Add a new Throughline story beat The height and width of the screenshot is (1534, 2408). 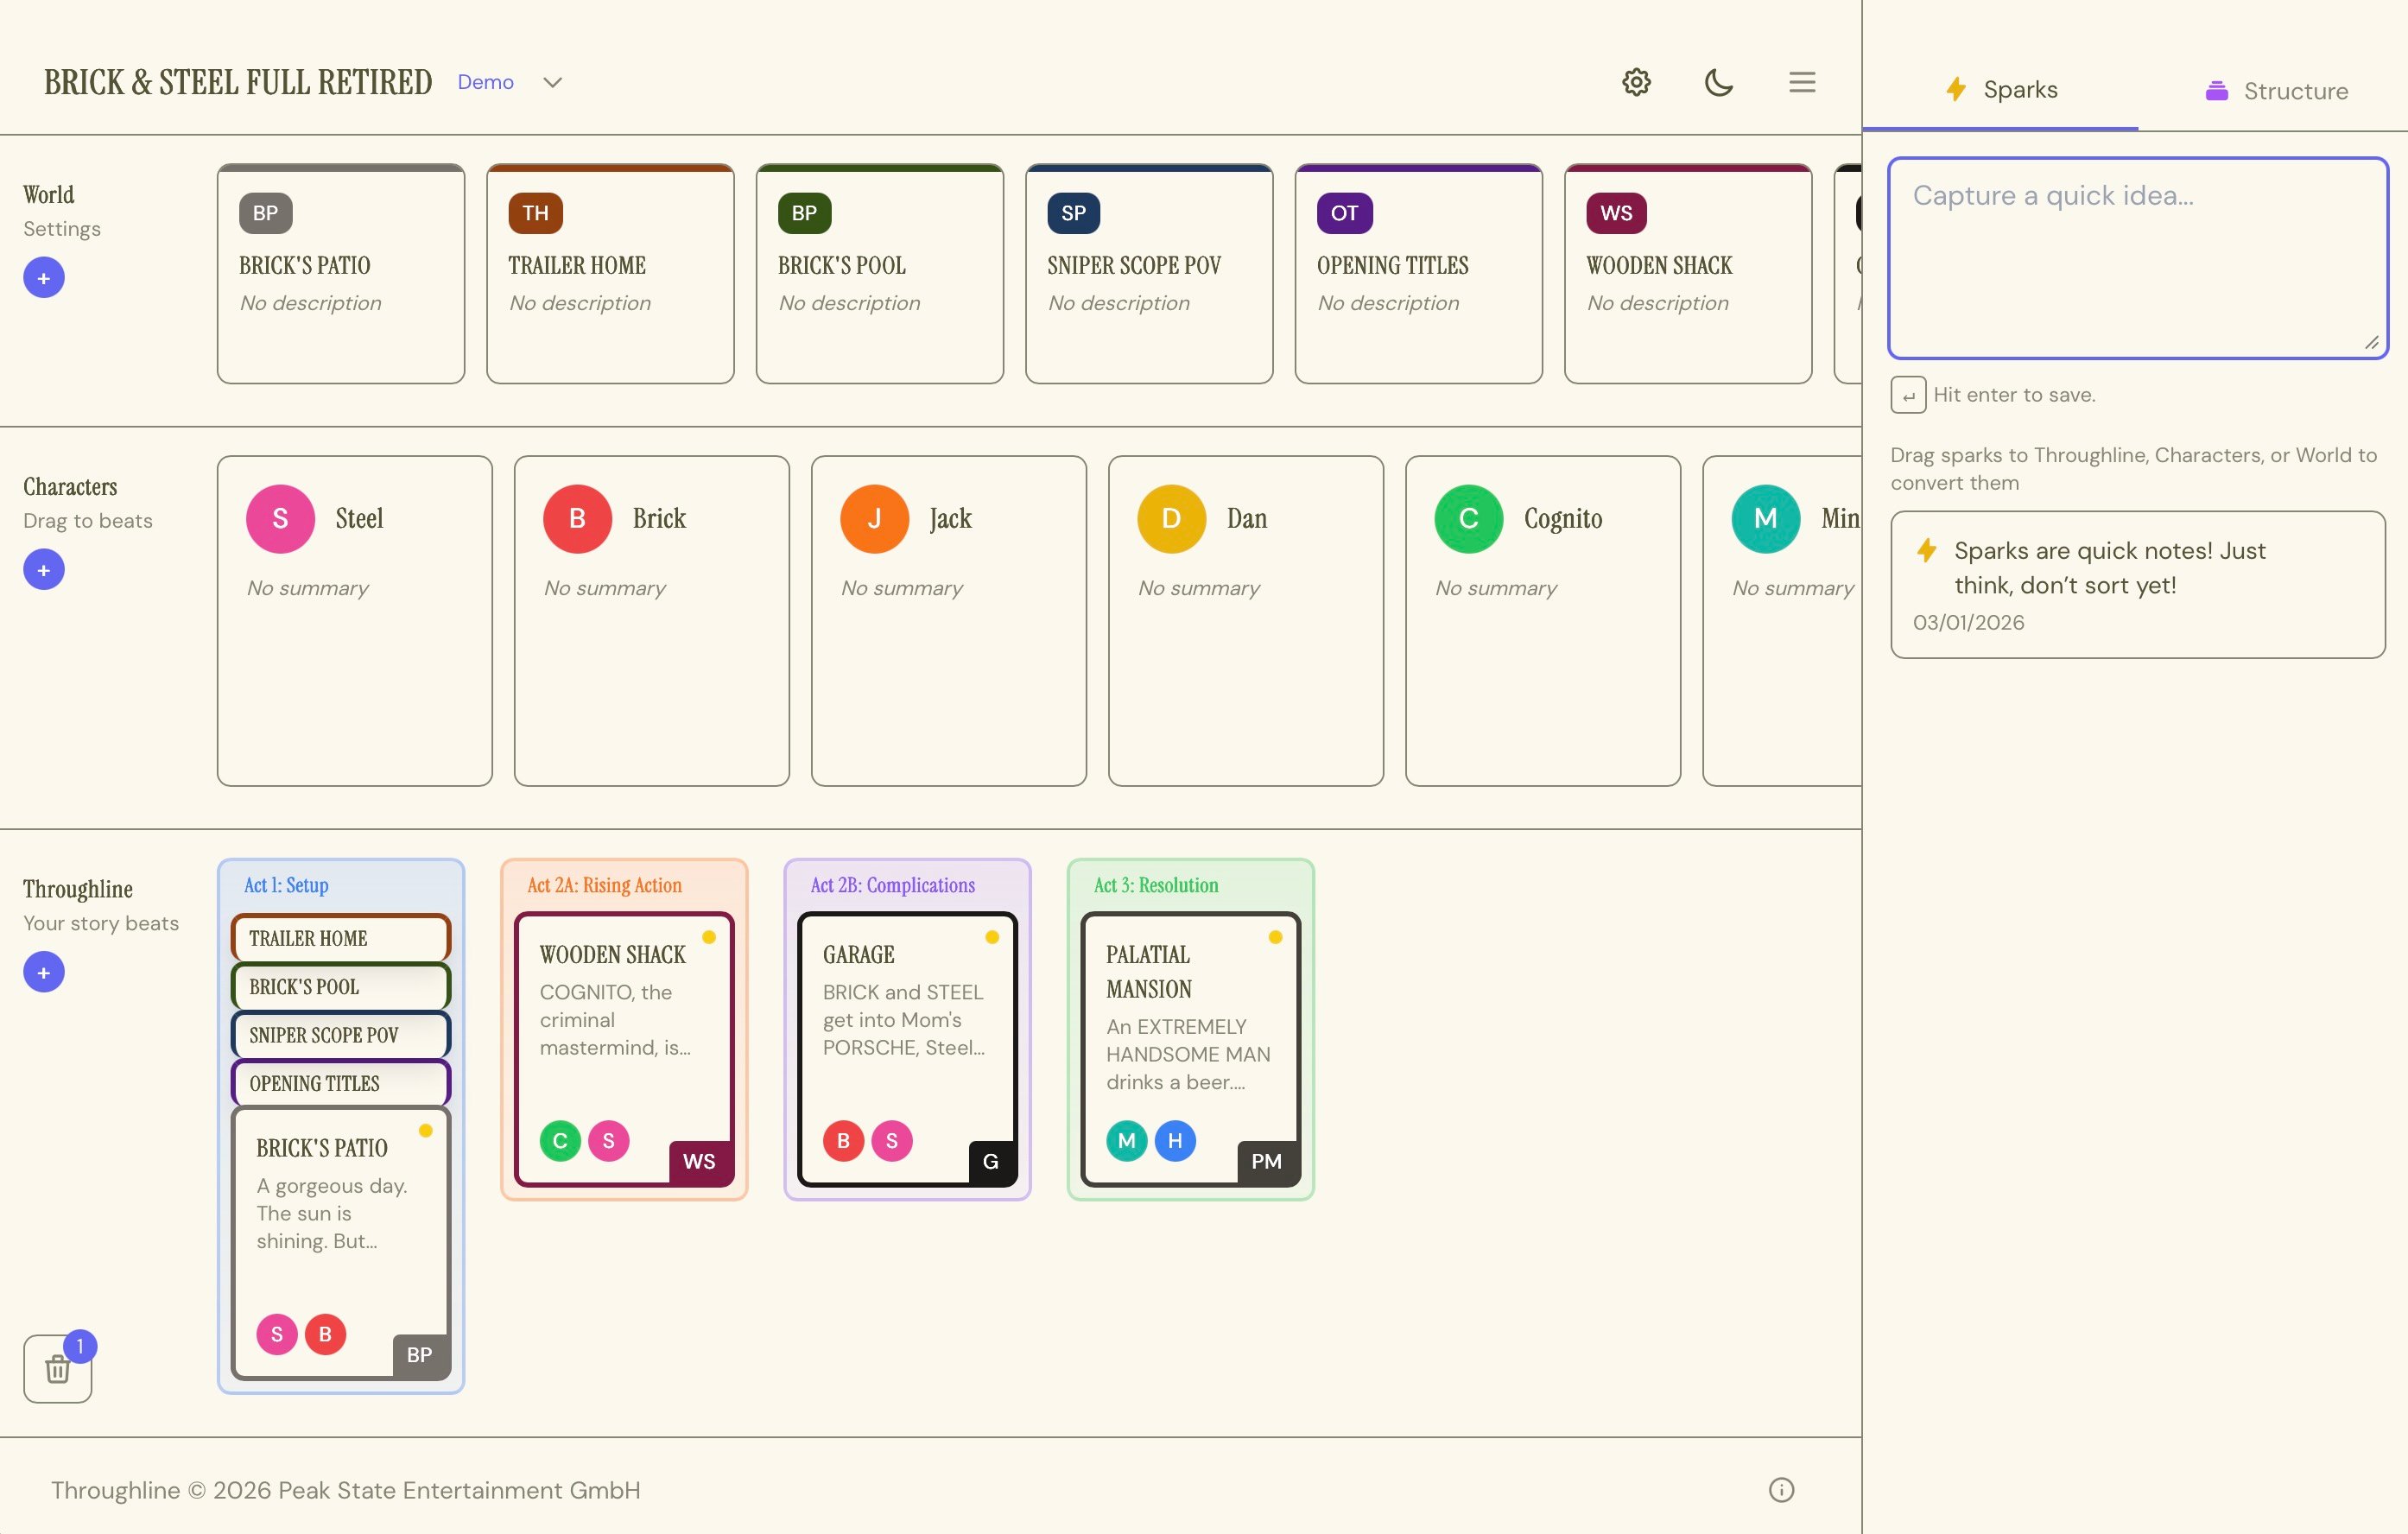(x=44, y=972)
